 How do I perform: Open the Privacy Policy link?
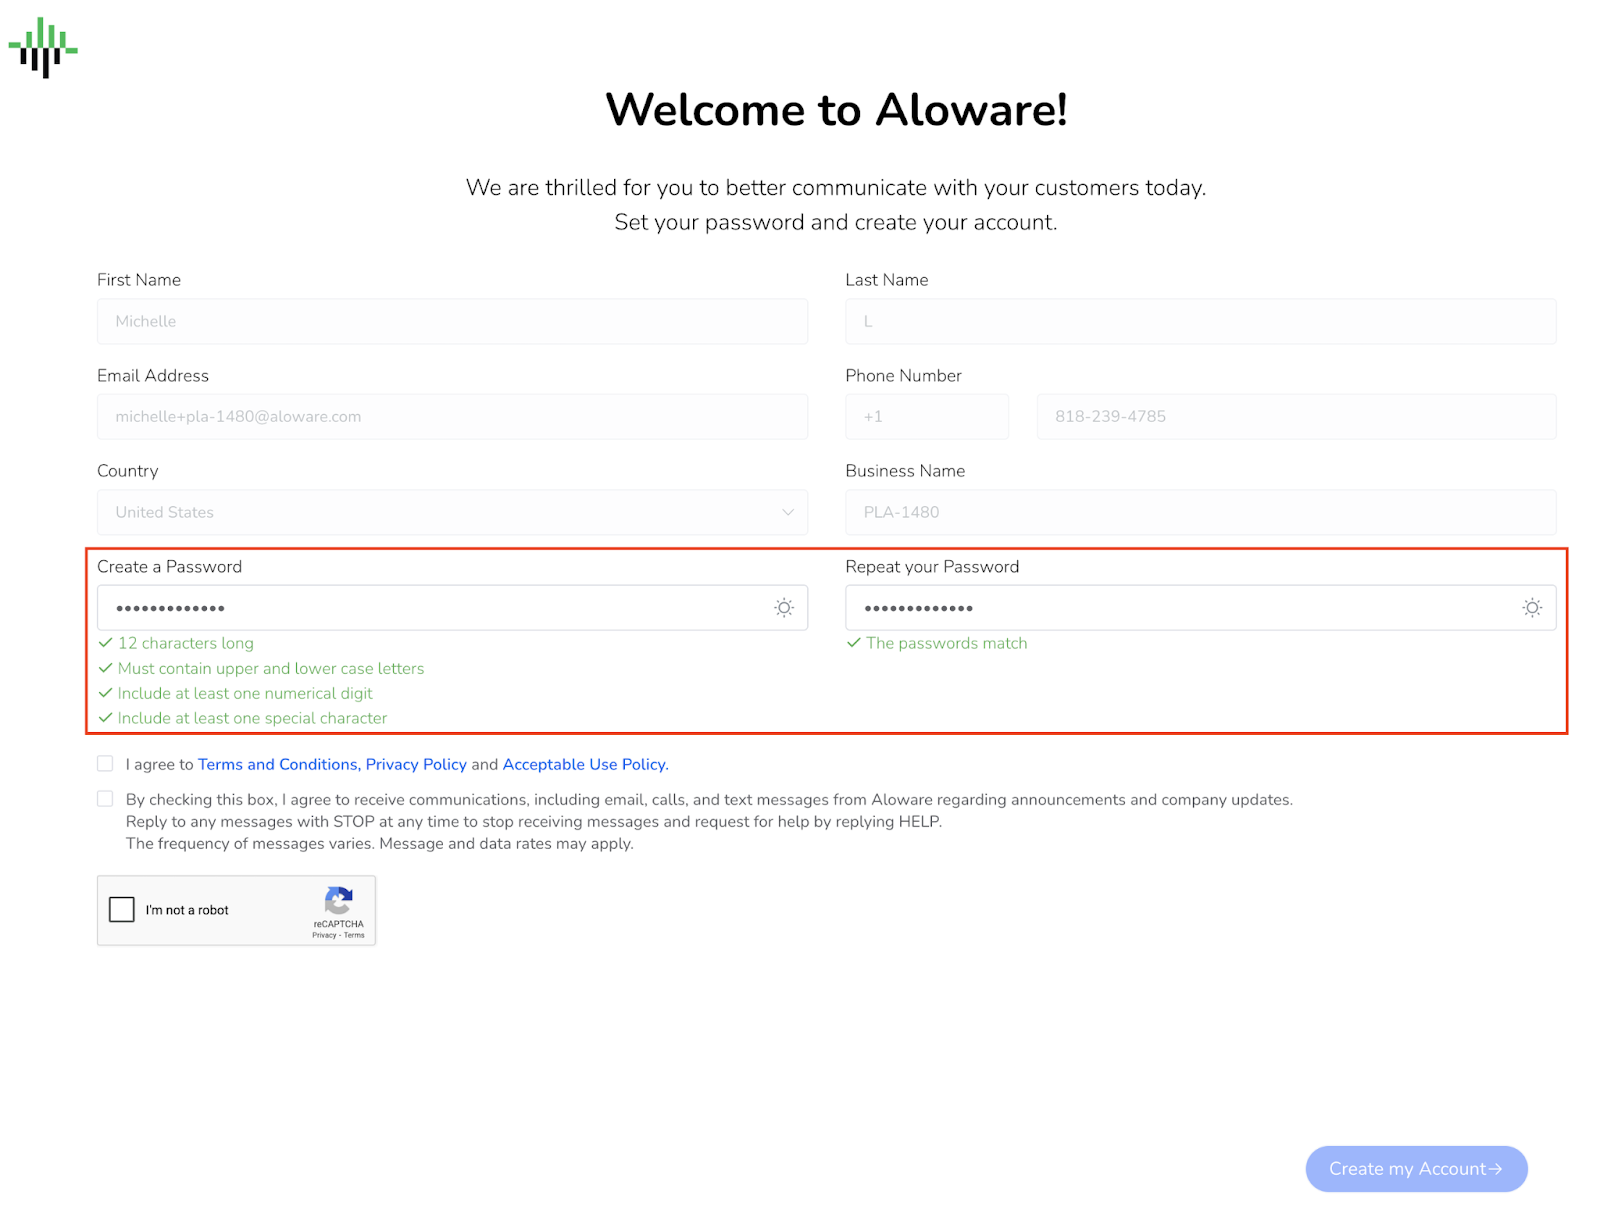416,764
